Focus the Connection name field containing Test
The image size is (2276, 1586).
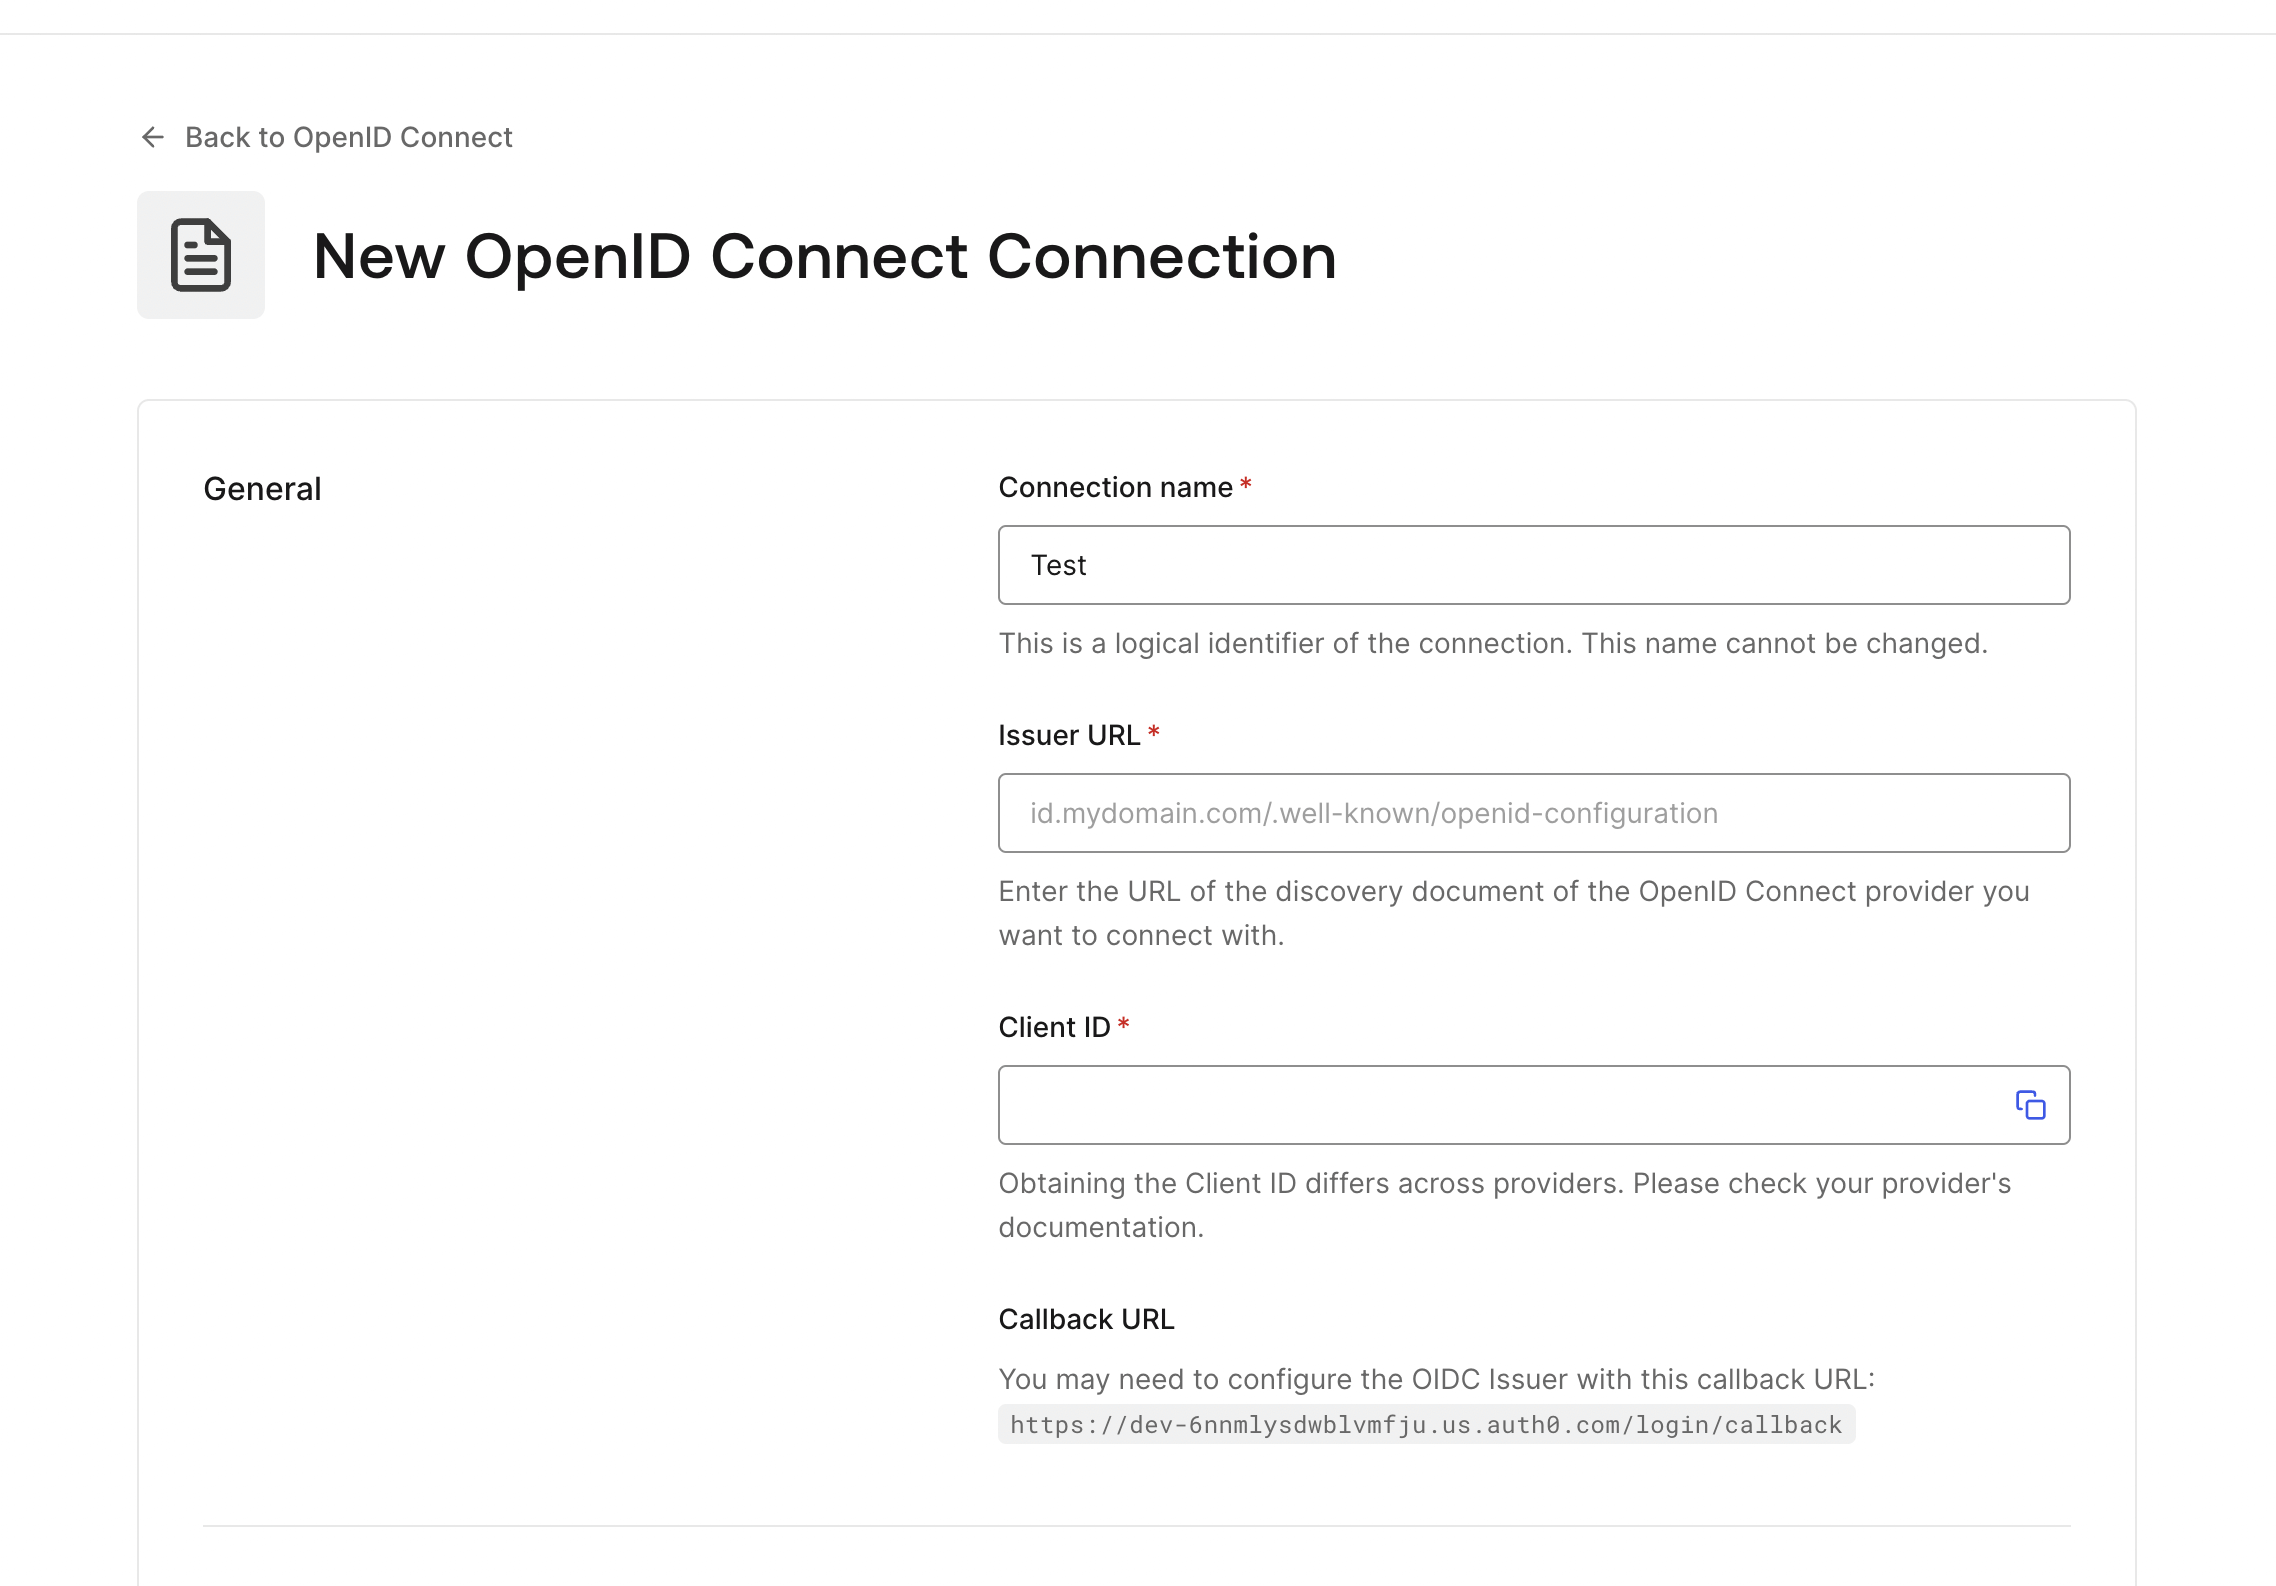click(x=1533, y=565)
